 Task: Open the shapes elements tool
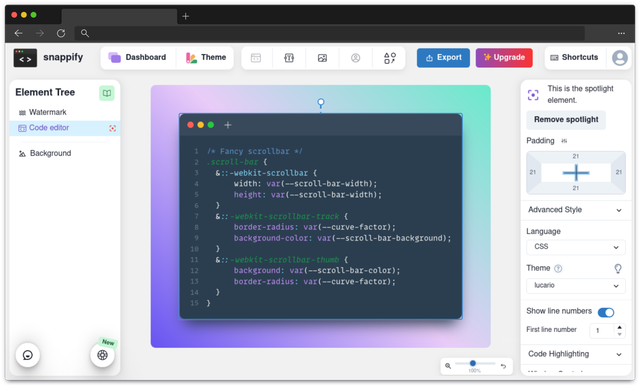(389, 58)
